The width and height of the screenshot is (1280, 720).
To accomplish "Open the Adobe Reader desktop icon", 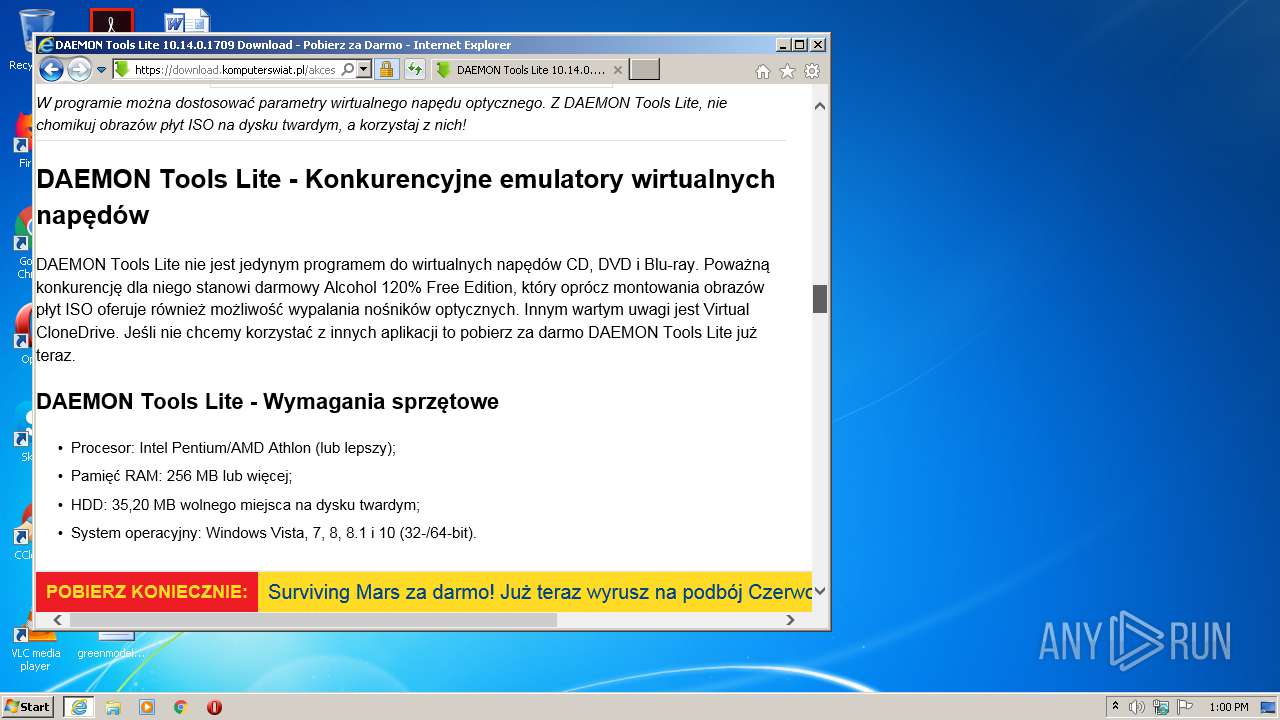I will tap(111, 20).
